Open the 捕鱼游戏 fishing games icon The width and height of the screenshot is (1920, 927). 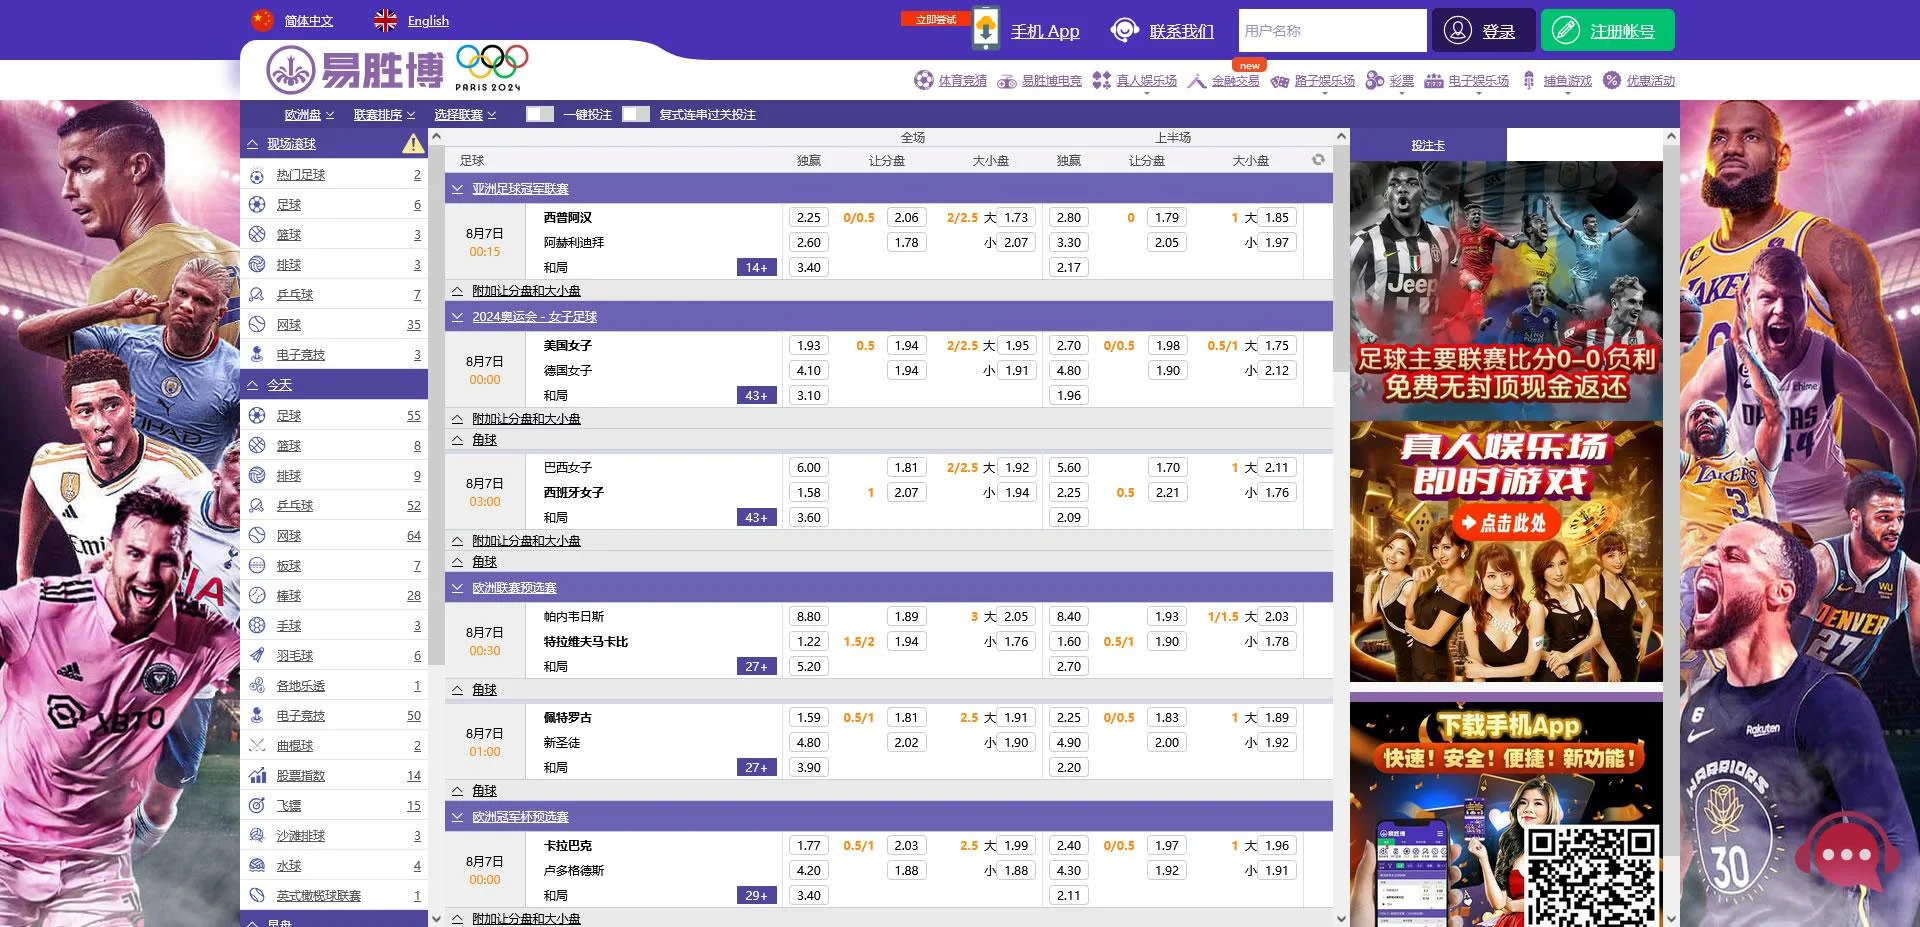pyautogui.click(x=1527, y=80)
